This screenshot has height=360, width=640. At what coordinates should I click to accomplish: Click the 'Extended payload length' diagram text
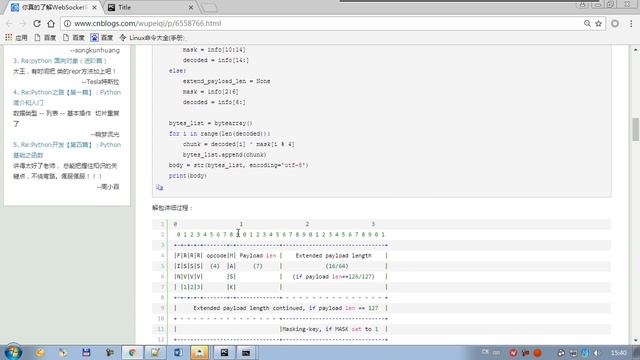click(333, 256)
